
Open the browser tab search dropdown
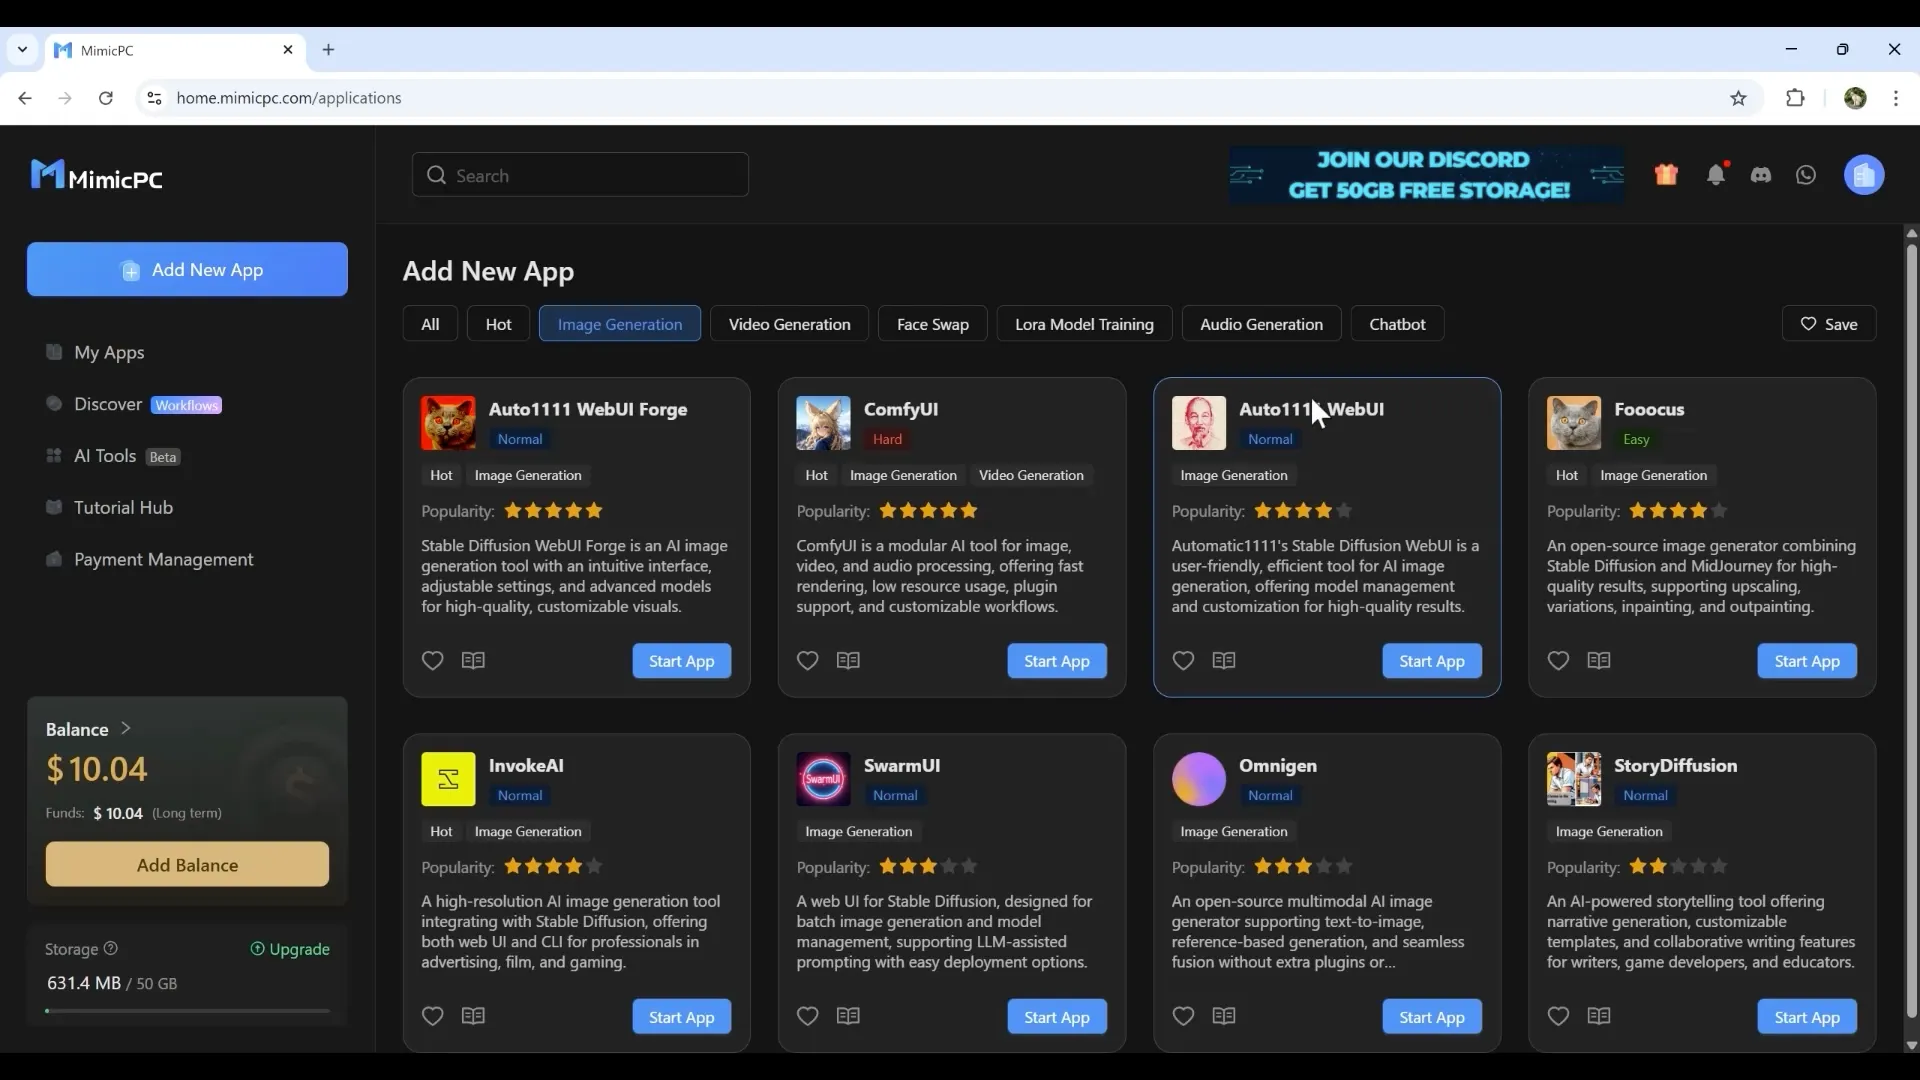22,49
